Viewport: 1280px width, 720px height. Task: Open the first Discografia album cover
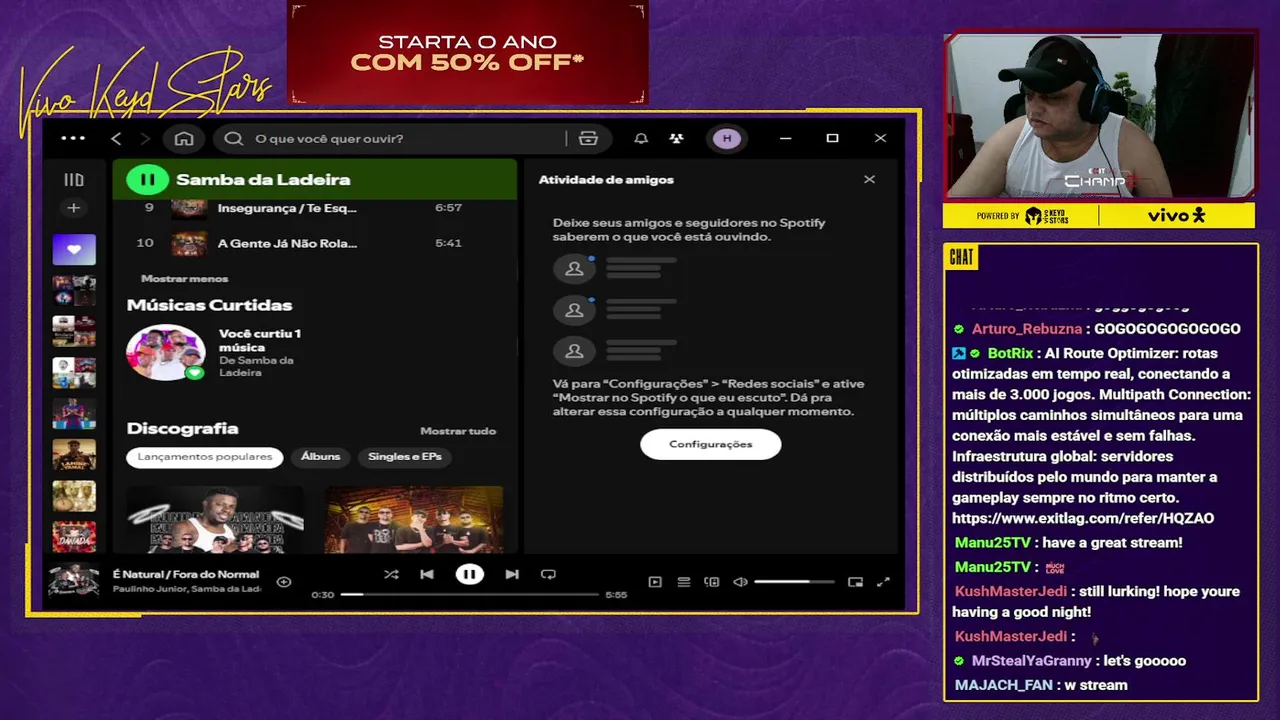[x=215, y=519]
